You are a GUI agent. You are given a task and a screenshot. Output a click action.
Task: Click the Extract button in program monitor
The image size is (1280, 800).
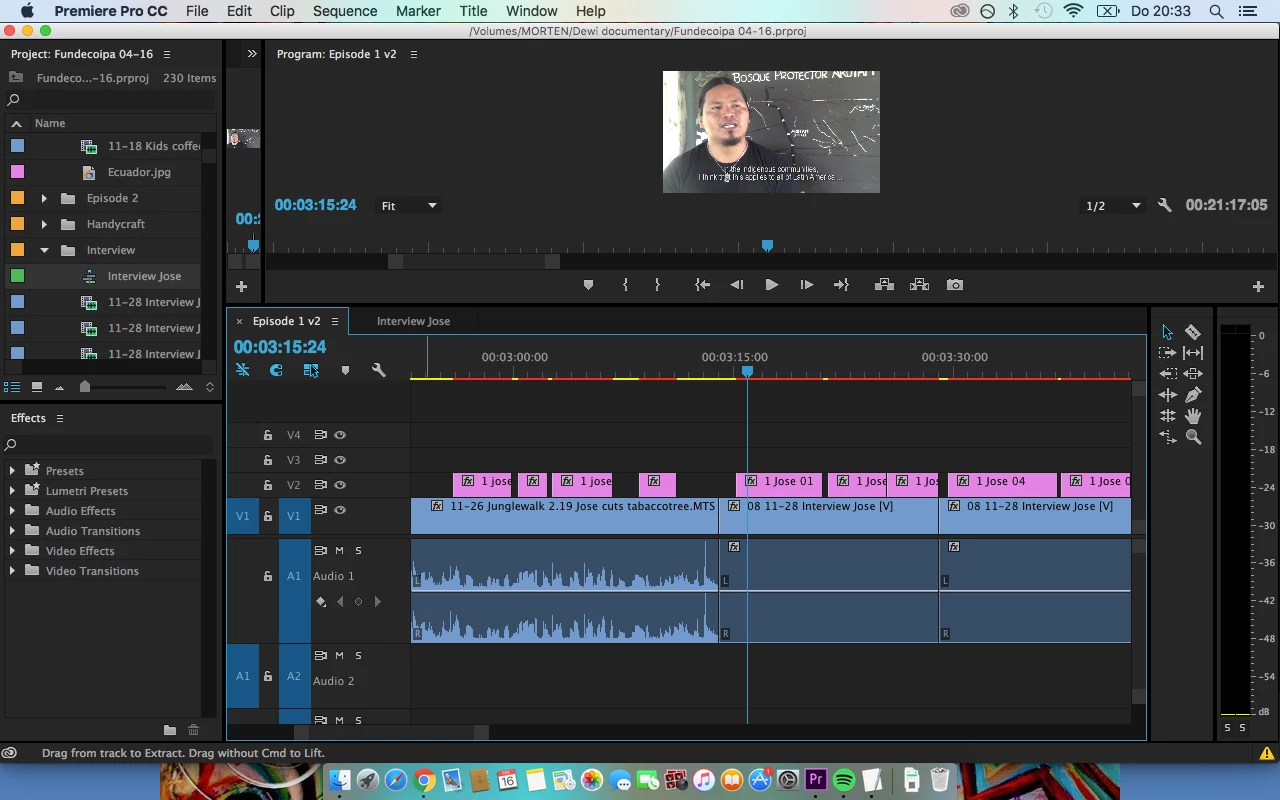pyautogui.click(x=920, y=285)
